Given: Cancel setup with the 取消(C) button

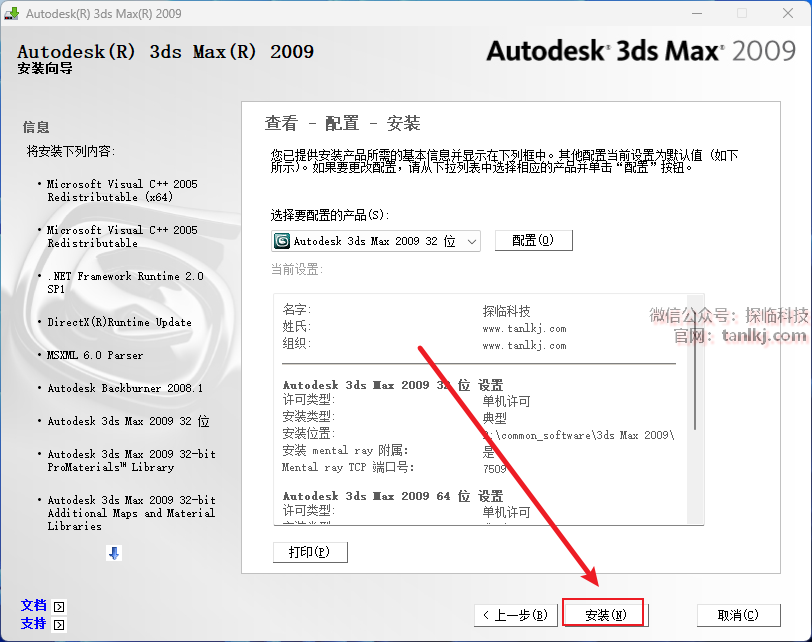Looking at the screenshot, I should click(738, 615).
